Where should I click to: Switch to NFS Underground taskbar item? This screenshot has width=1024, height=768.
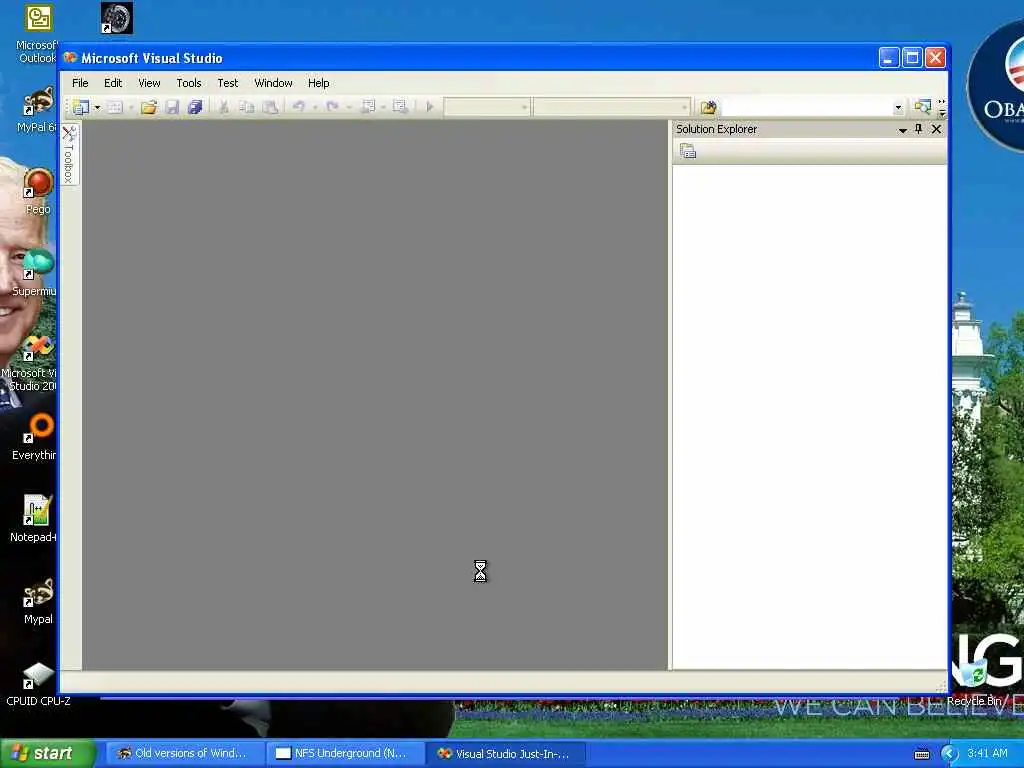345,754
